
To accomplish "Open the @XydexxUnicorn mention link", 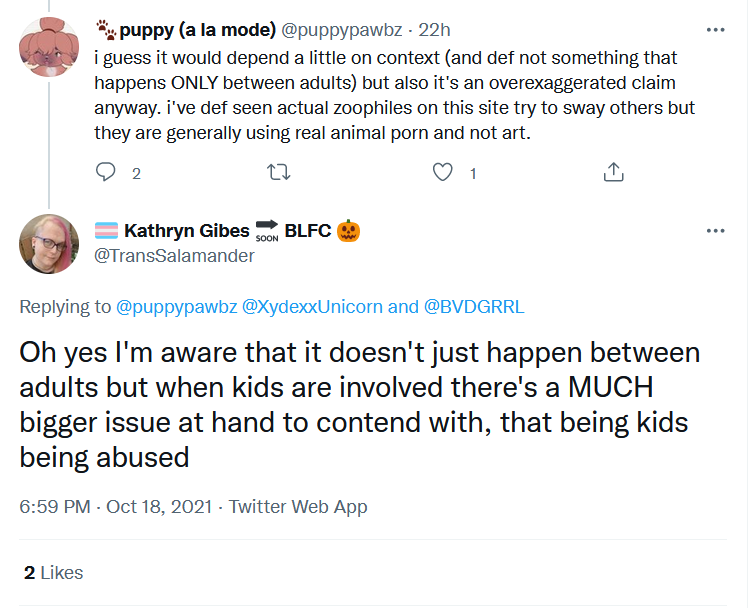I will [312, 307].
